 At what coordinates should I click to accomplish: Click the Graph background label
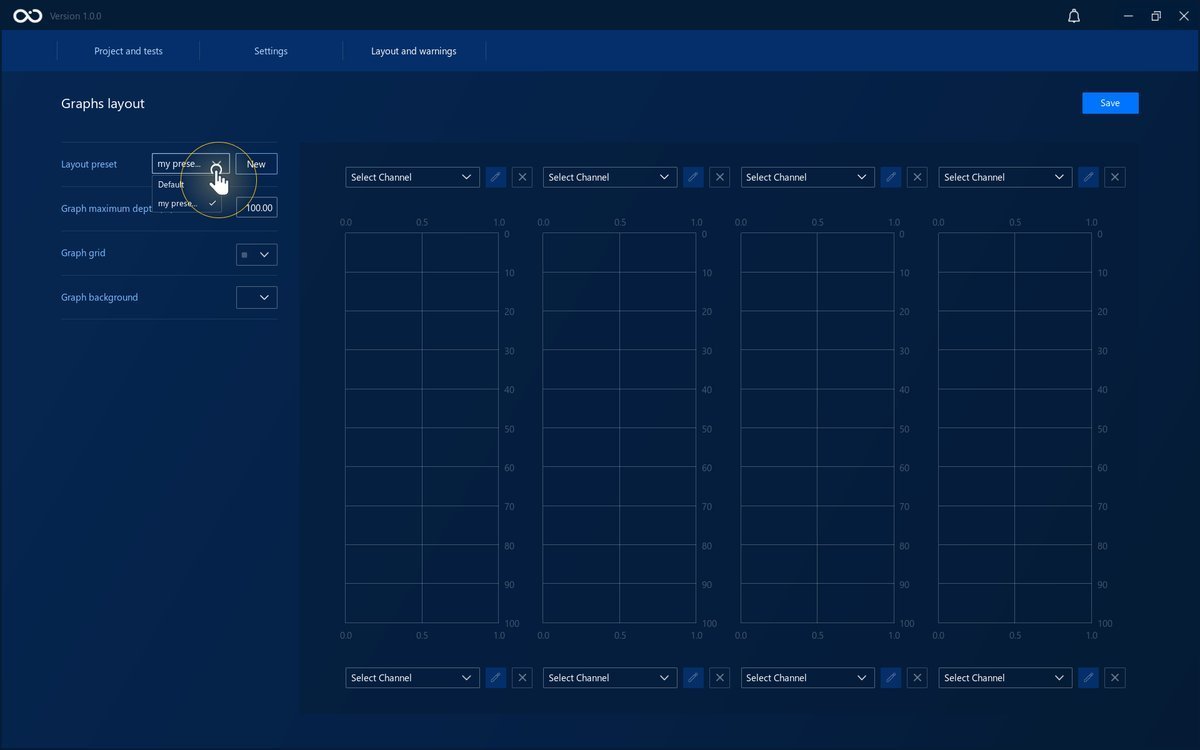[x=99, y=297]
